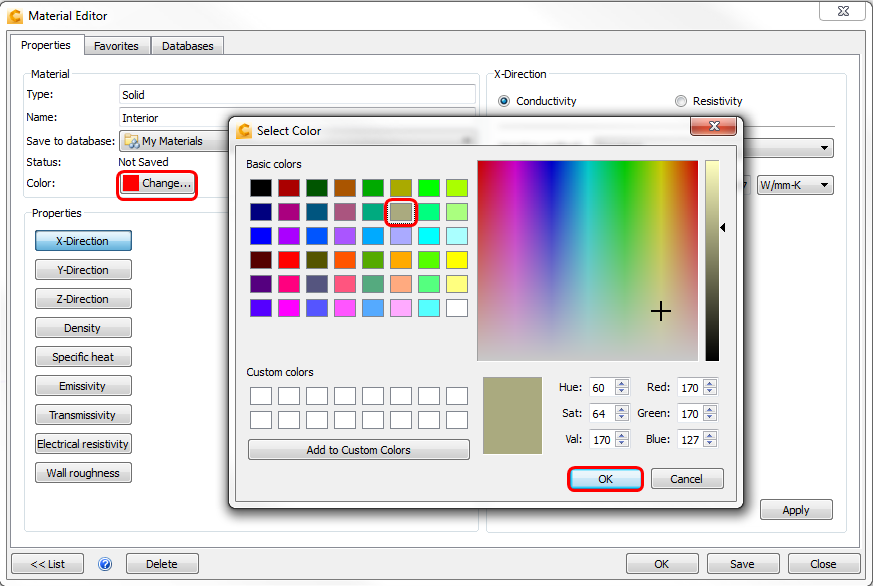
Task: Click the My Materials database icon
Action: tap(128, 140)
